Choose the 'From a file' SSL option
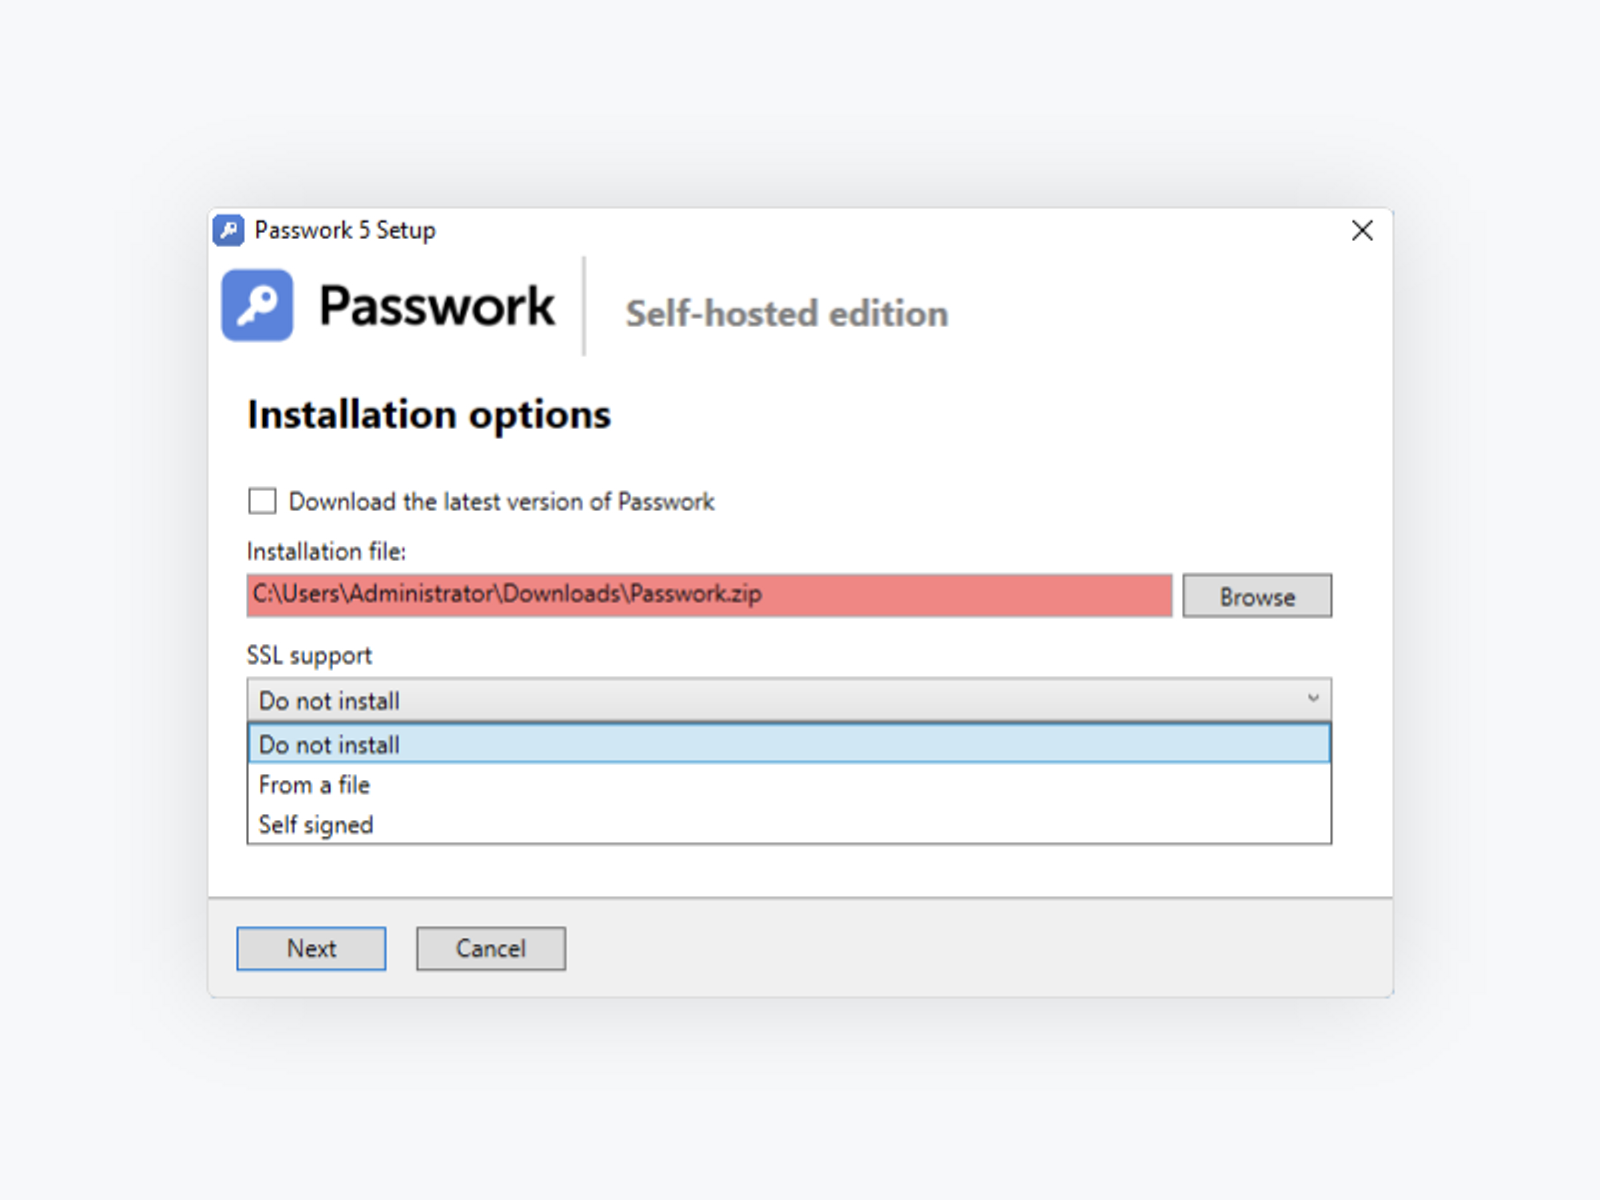Image resolution: width=1600 pixels, height=1200 pixels. tap(314, 785)
